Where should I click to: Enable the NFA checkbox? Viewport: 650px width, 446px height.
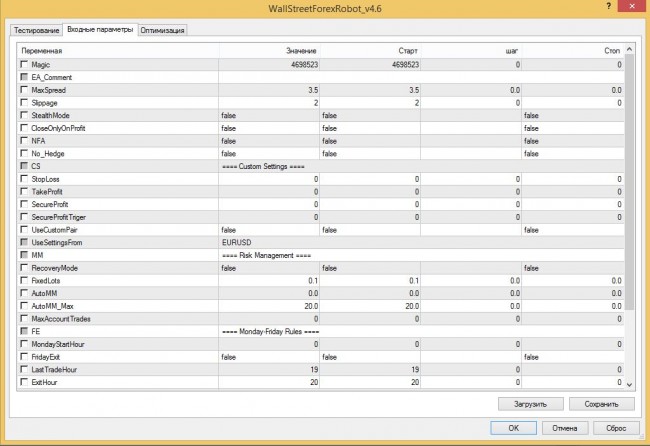pyautogui.click(x=24, y=141)
